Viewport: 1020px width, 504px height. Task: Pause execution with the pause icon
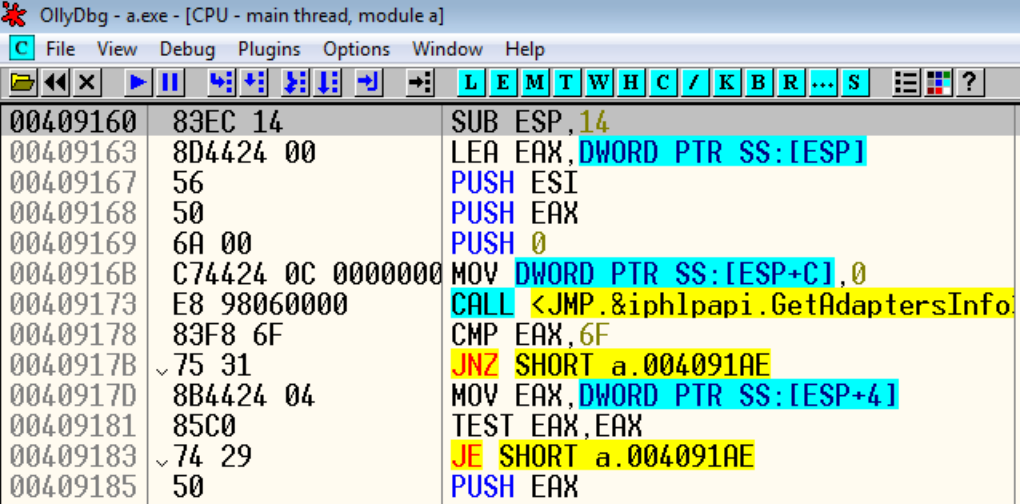tap(169, 82)
